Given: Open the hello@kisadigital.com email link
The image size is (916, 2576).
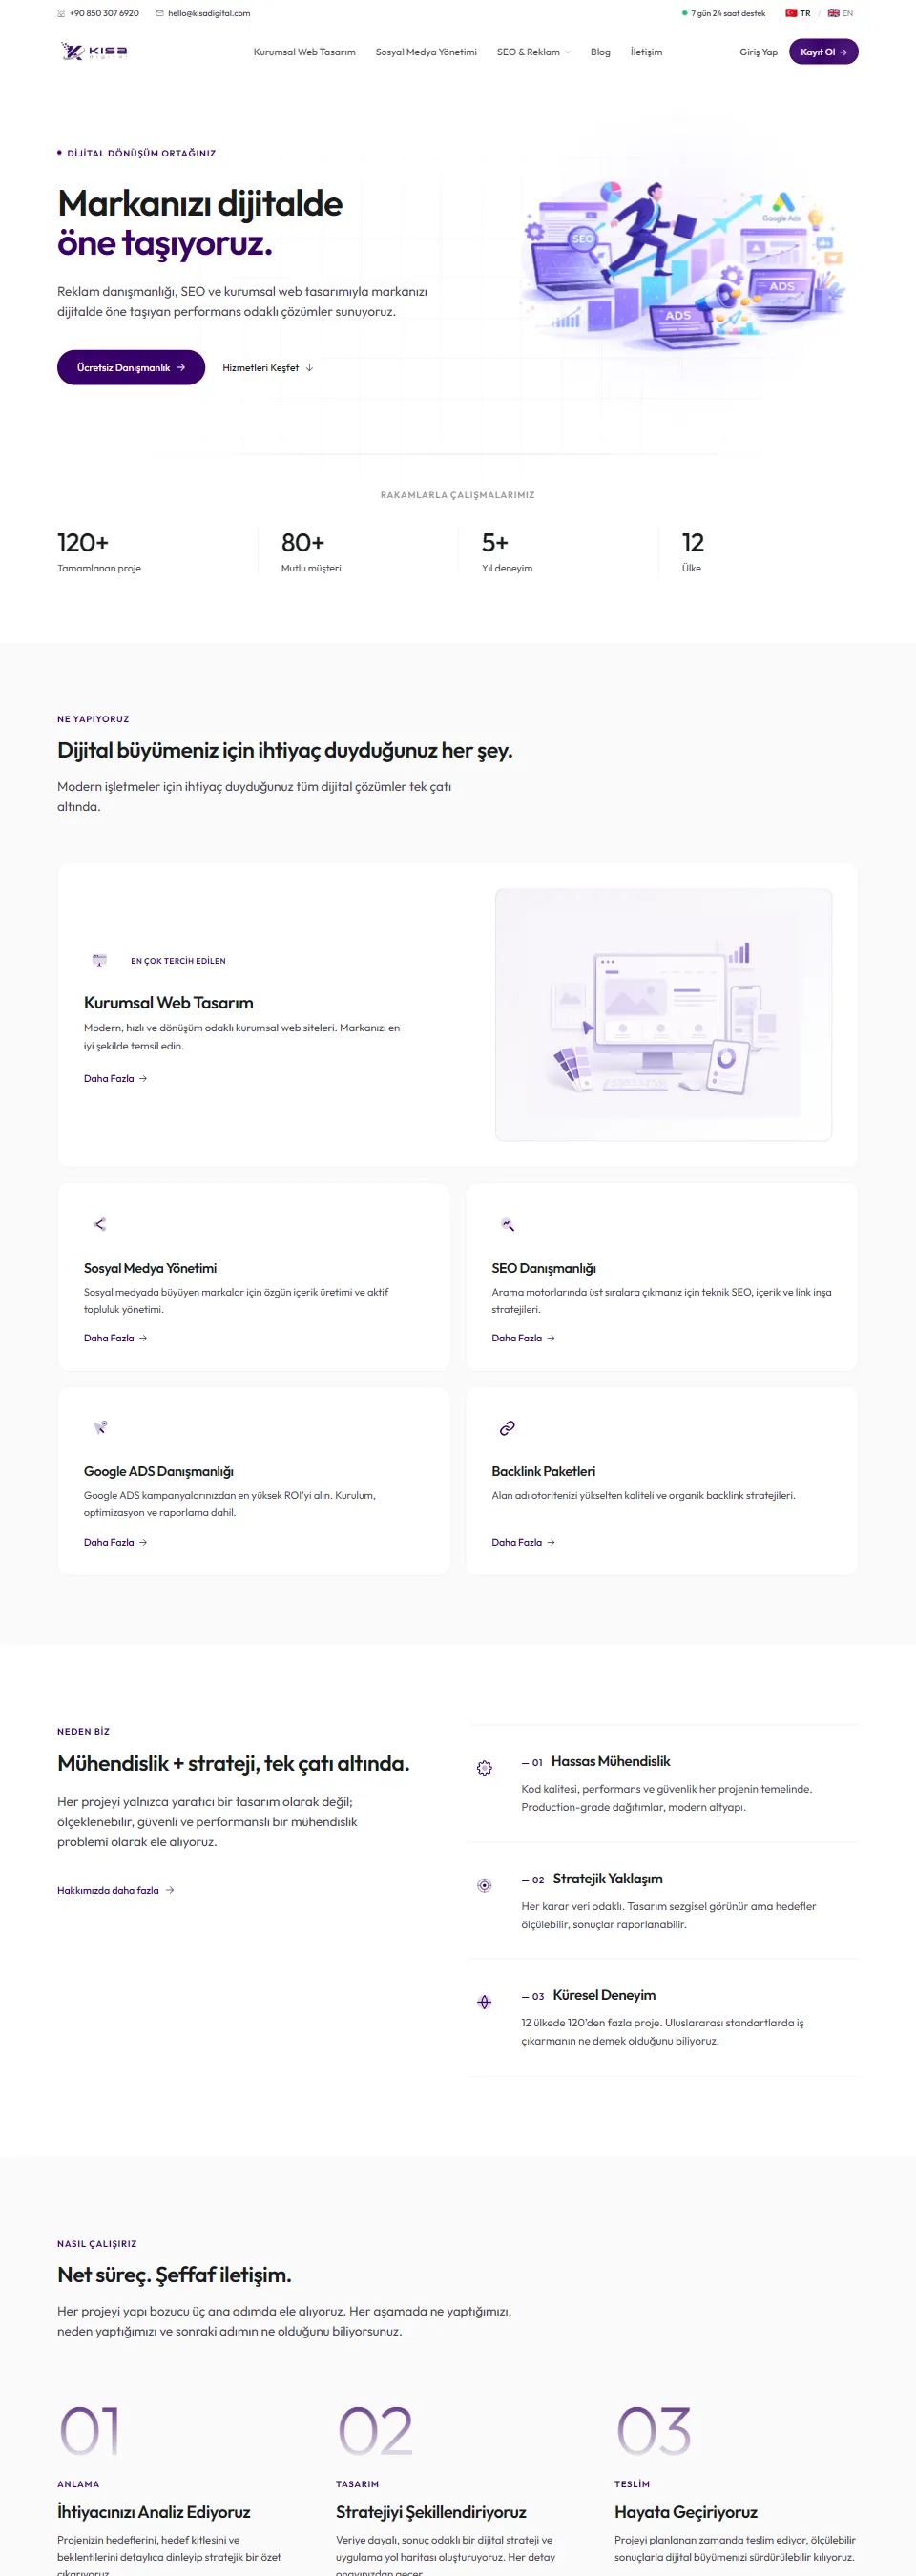Looking at the screenshot, I should pos(203,14).
